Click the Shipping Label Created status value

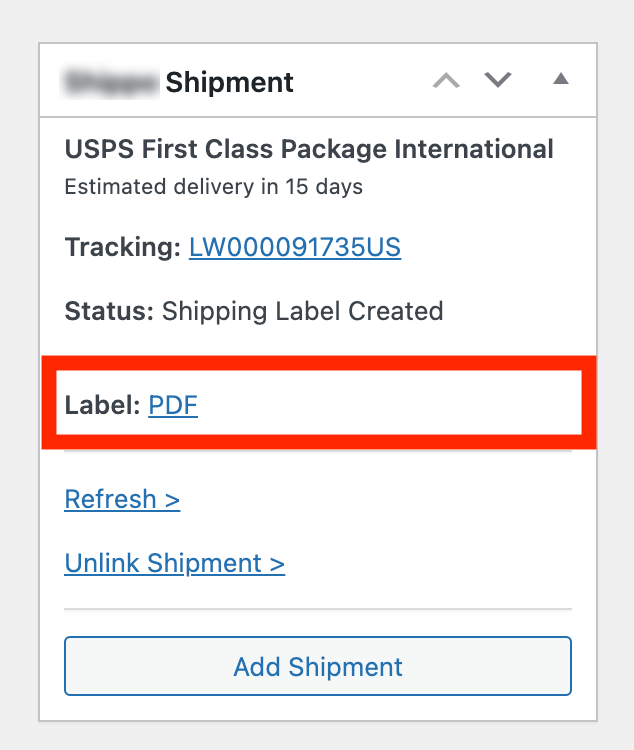[x=302, y=311]
